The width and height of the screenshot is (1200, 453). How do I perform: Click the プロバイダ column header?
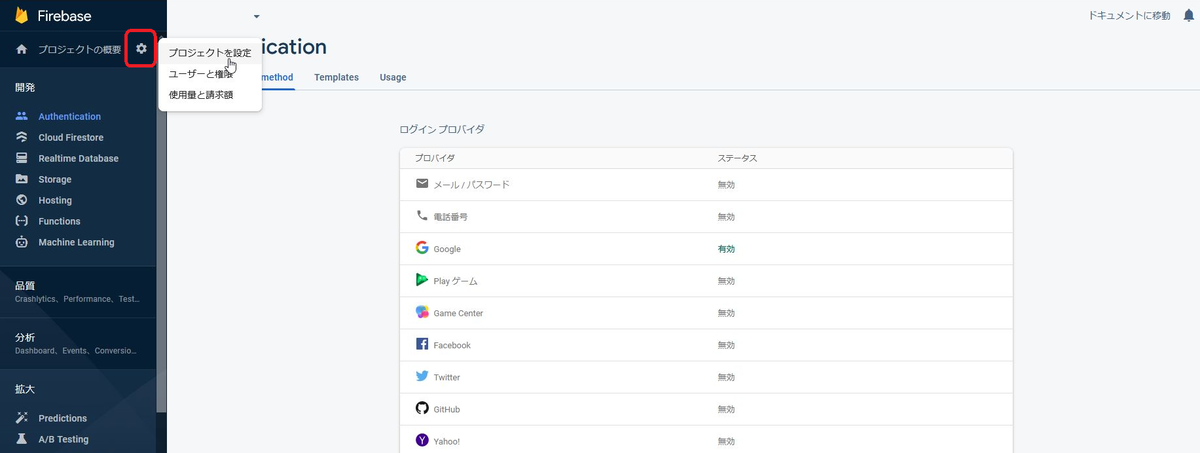tap(434, 158)
